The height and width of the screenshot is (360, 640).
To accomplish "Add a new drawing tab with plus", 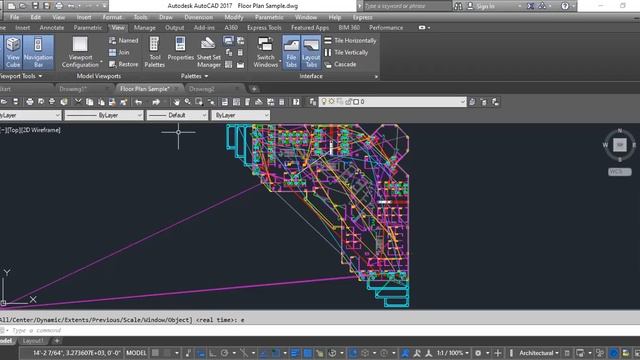I will point(254,89).
